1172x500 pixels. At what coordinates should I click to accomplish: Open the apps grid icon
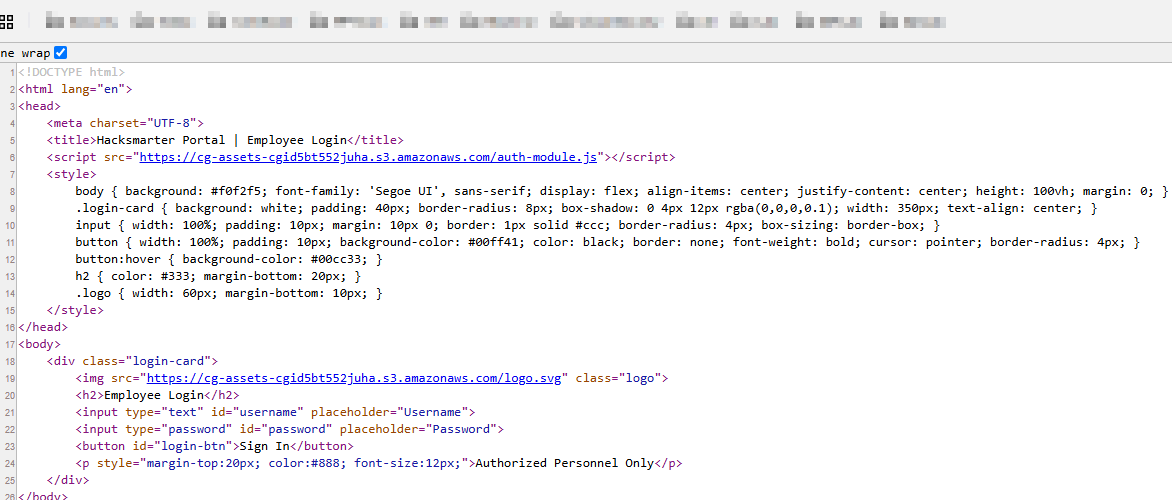click(x=6, y=20)
